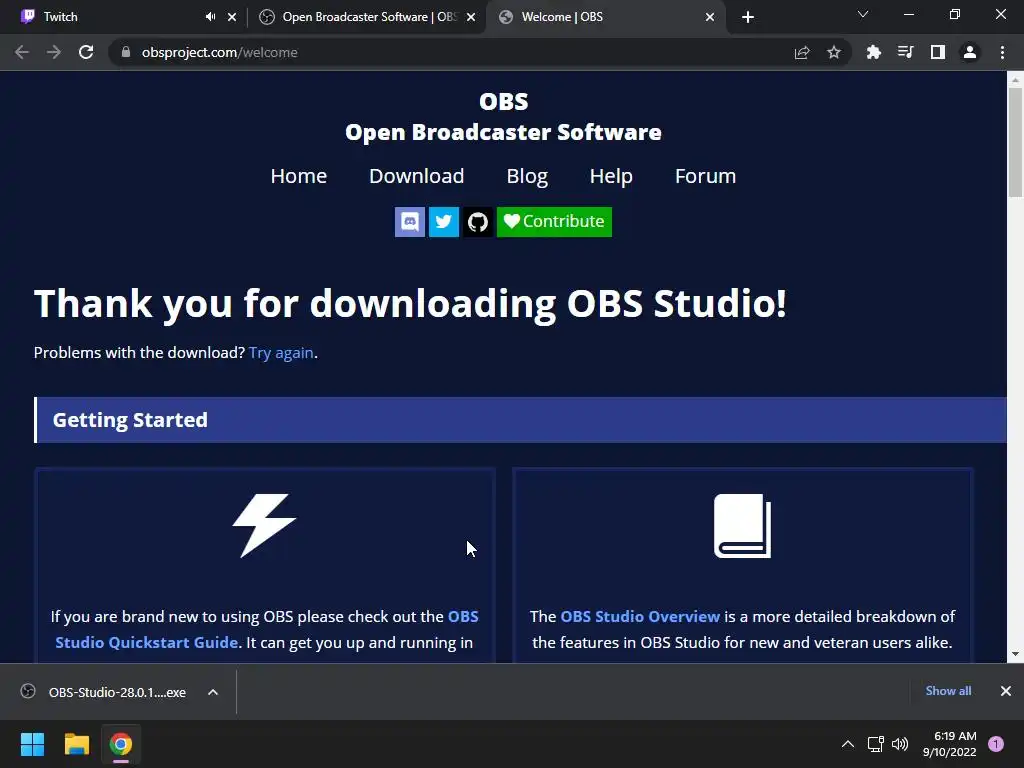The image size is (1024, 768).
Task: Open the Chrome extensions puzzle icon
Action: tap(873, 52)
